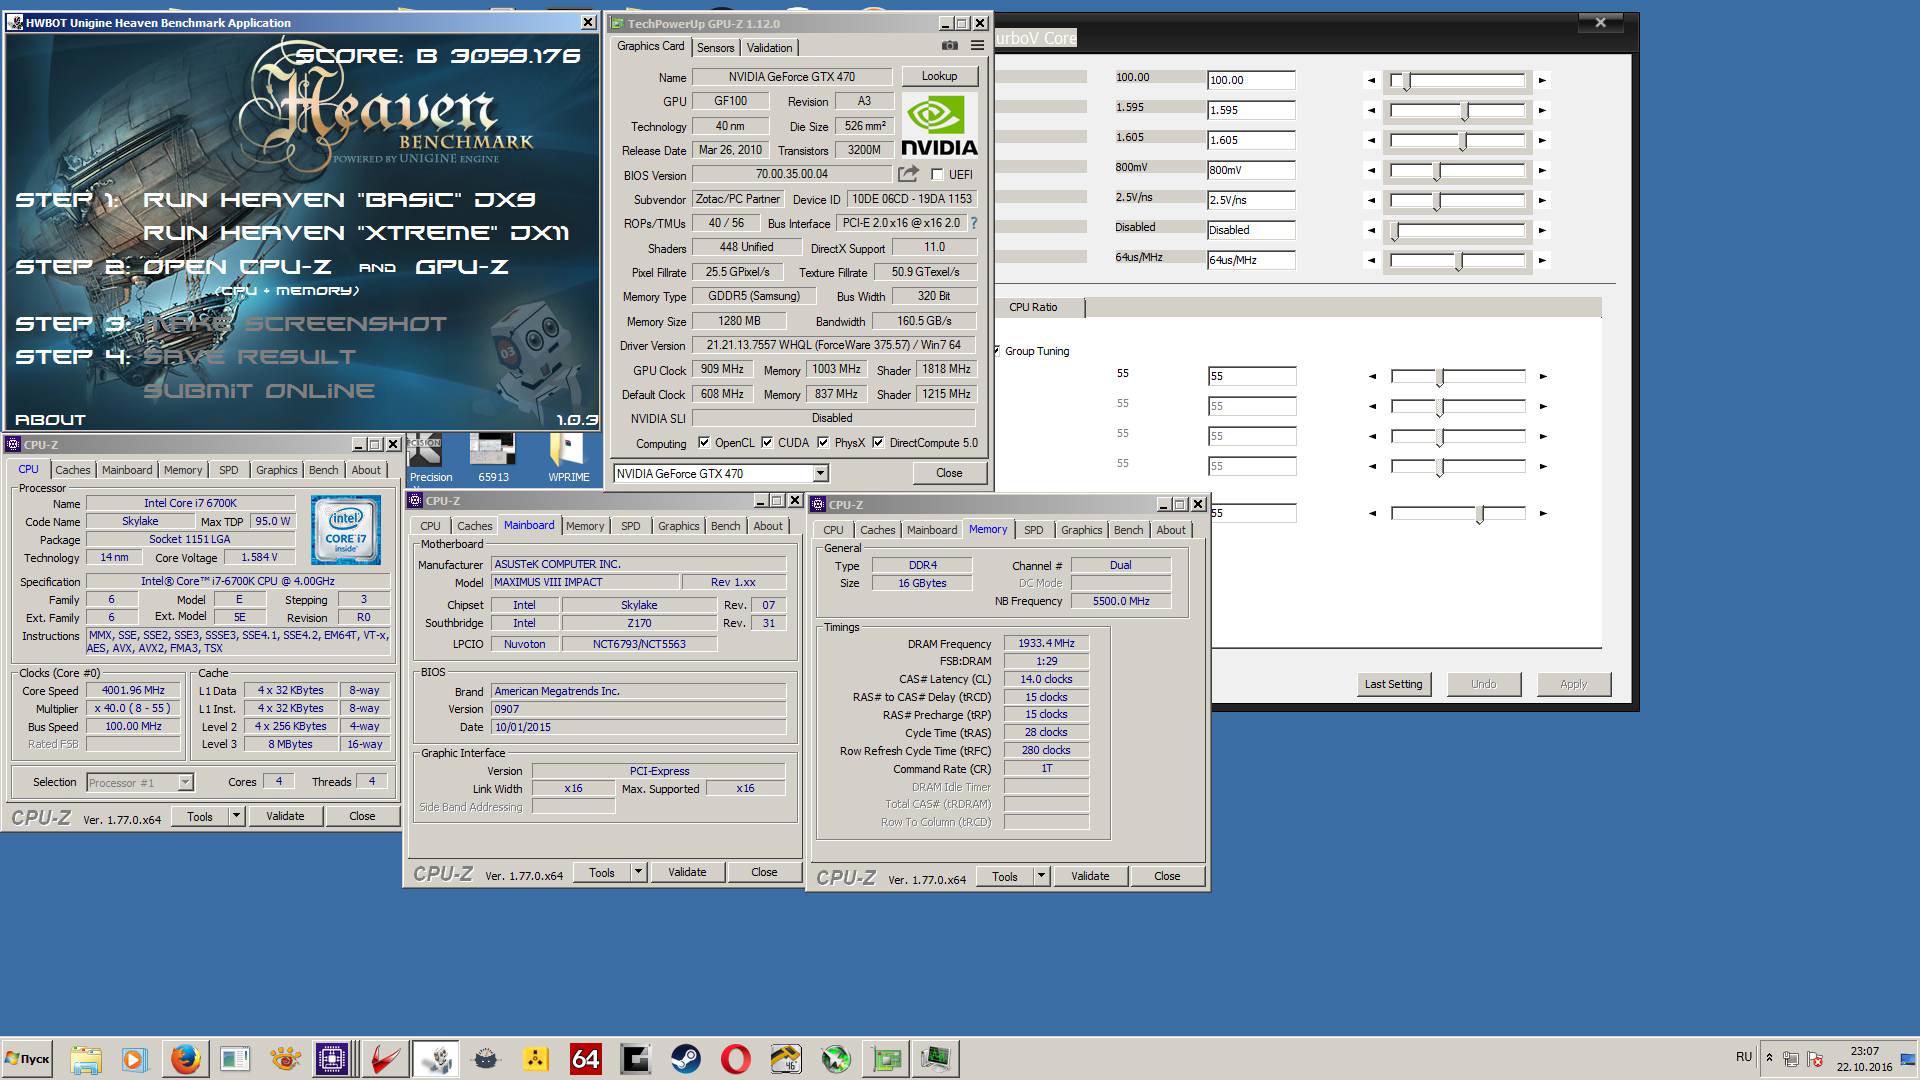Open the AIDA64 taskbar icon
Viewport: 1920px width, 1080px height.
(x=585, y=1059)
